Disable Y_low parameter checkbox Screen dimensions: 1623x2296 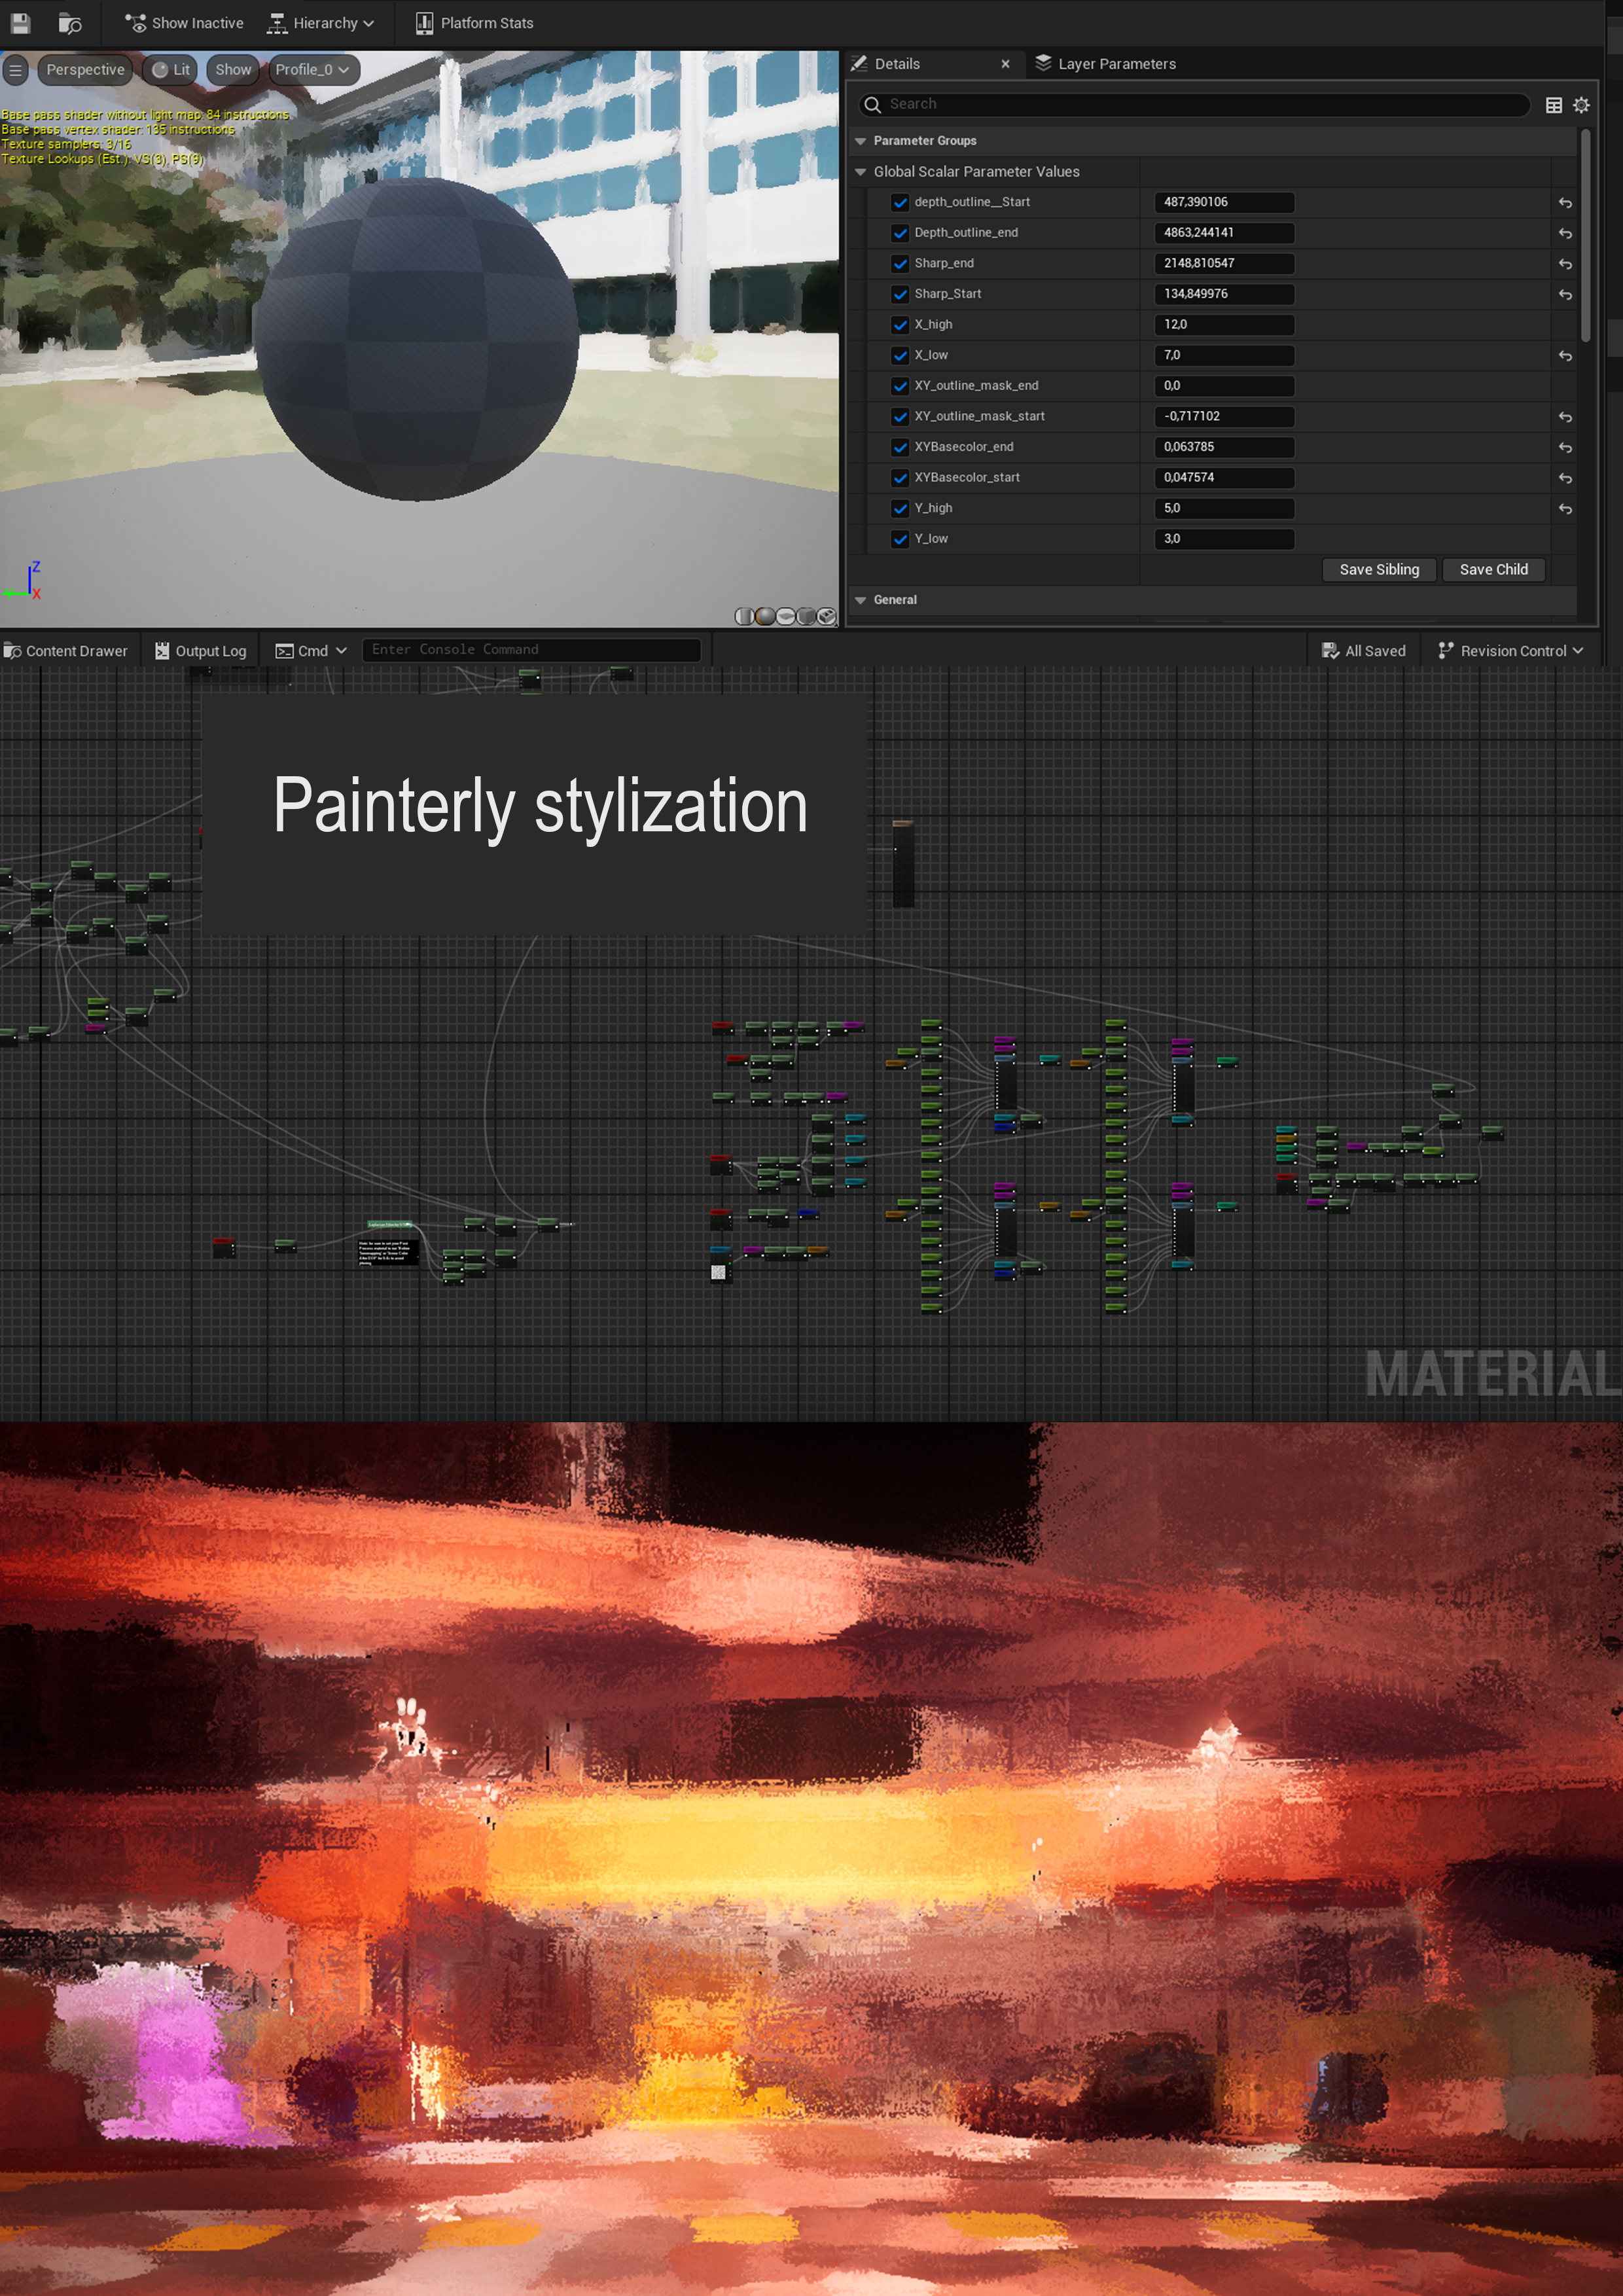(900, 539)
